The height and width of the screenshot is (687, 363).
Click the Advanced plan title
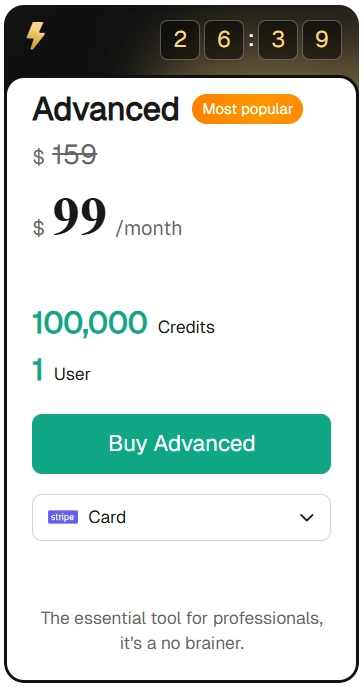[106, 109]
